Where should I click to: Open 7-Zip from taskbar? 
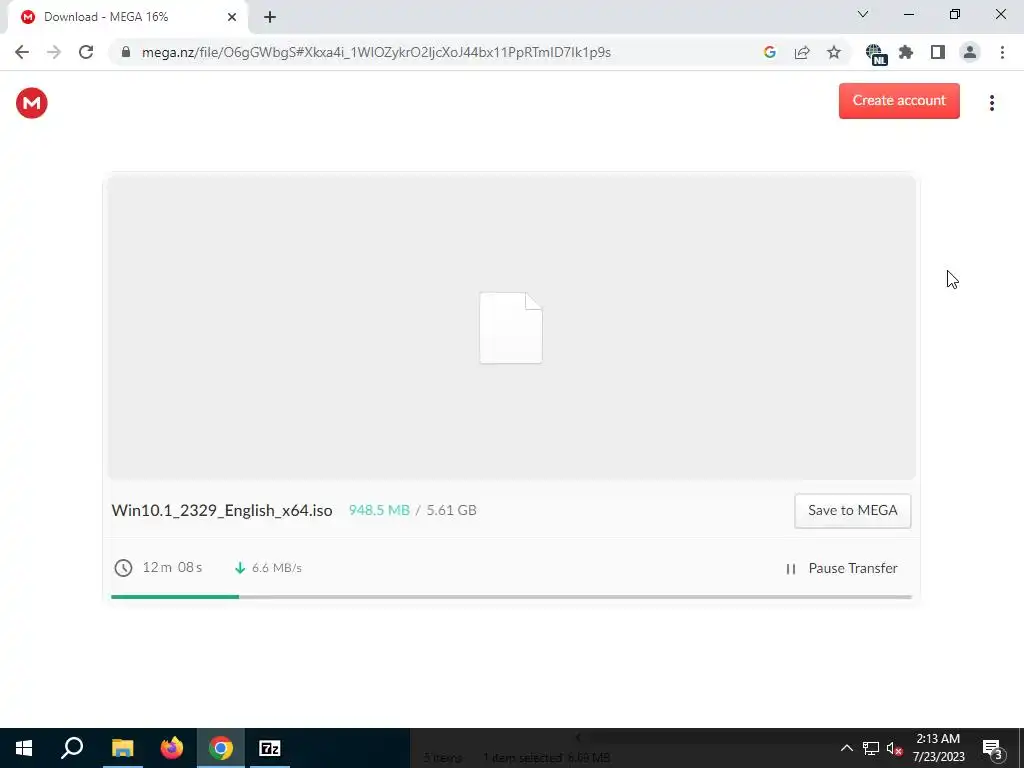pos(270,748)
